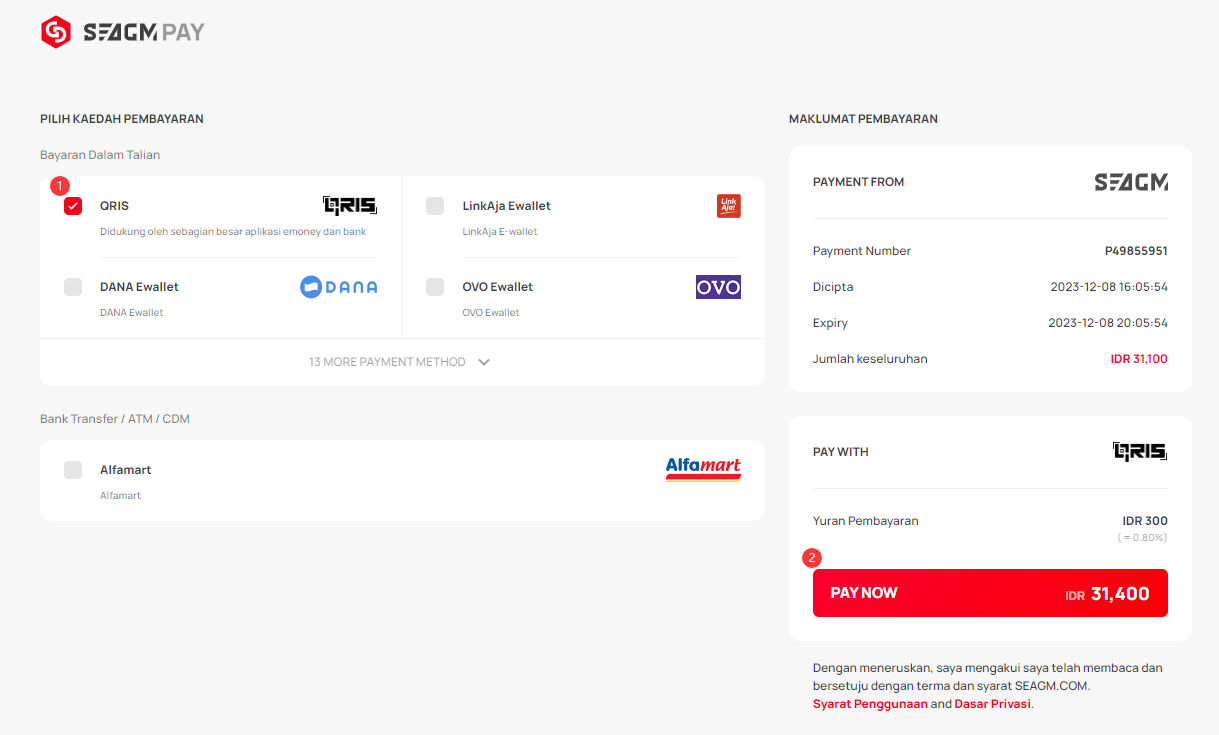The width and height of the screenshot is (1219, 735).
Task: Click the Alfamart option title
Action: 126,470
